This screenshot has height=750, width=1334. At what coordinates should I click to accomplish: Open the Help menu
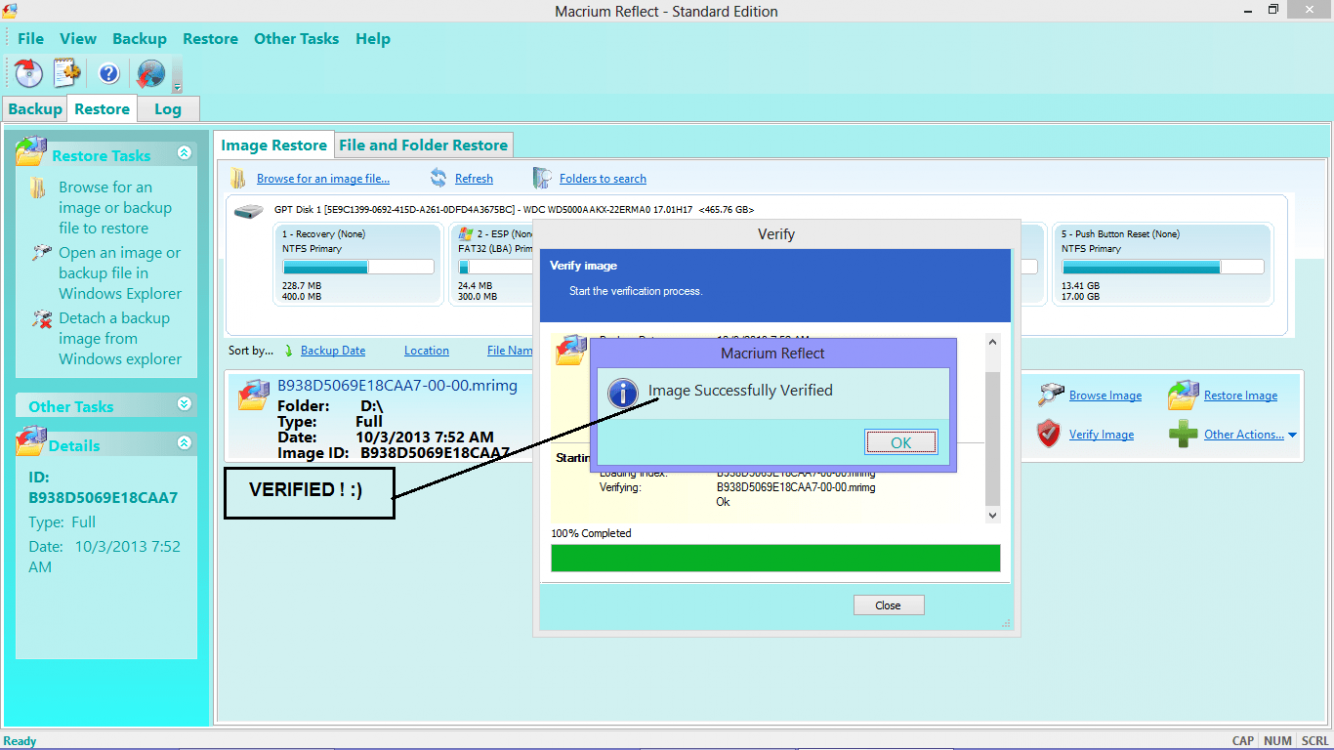pyautogui.click(x=373, y=38)
